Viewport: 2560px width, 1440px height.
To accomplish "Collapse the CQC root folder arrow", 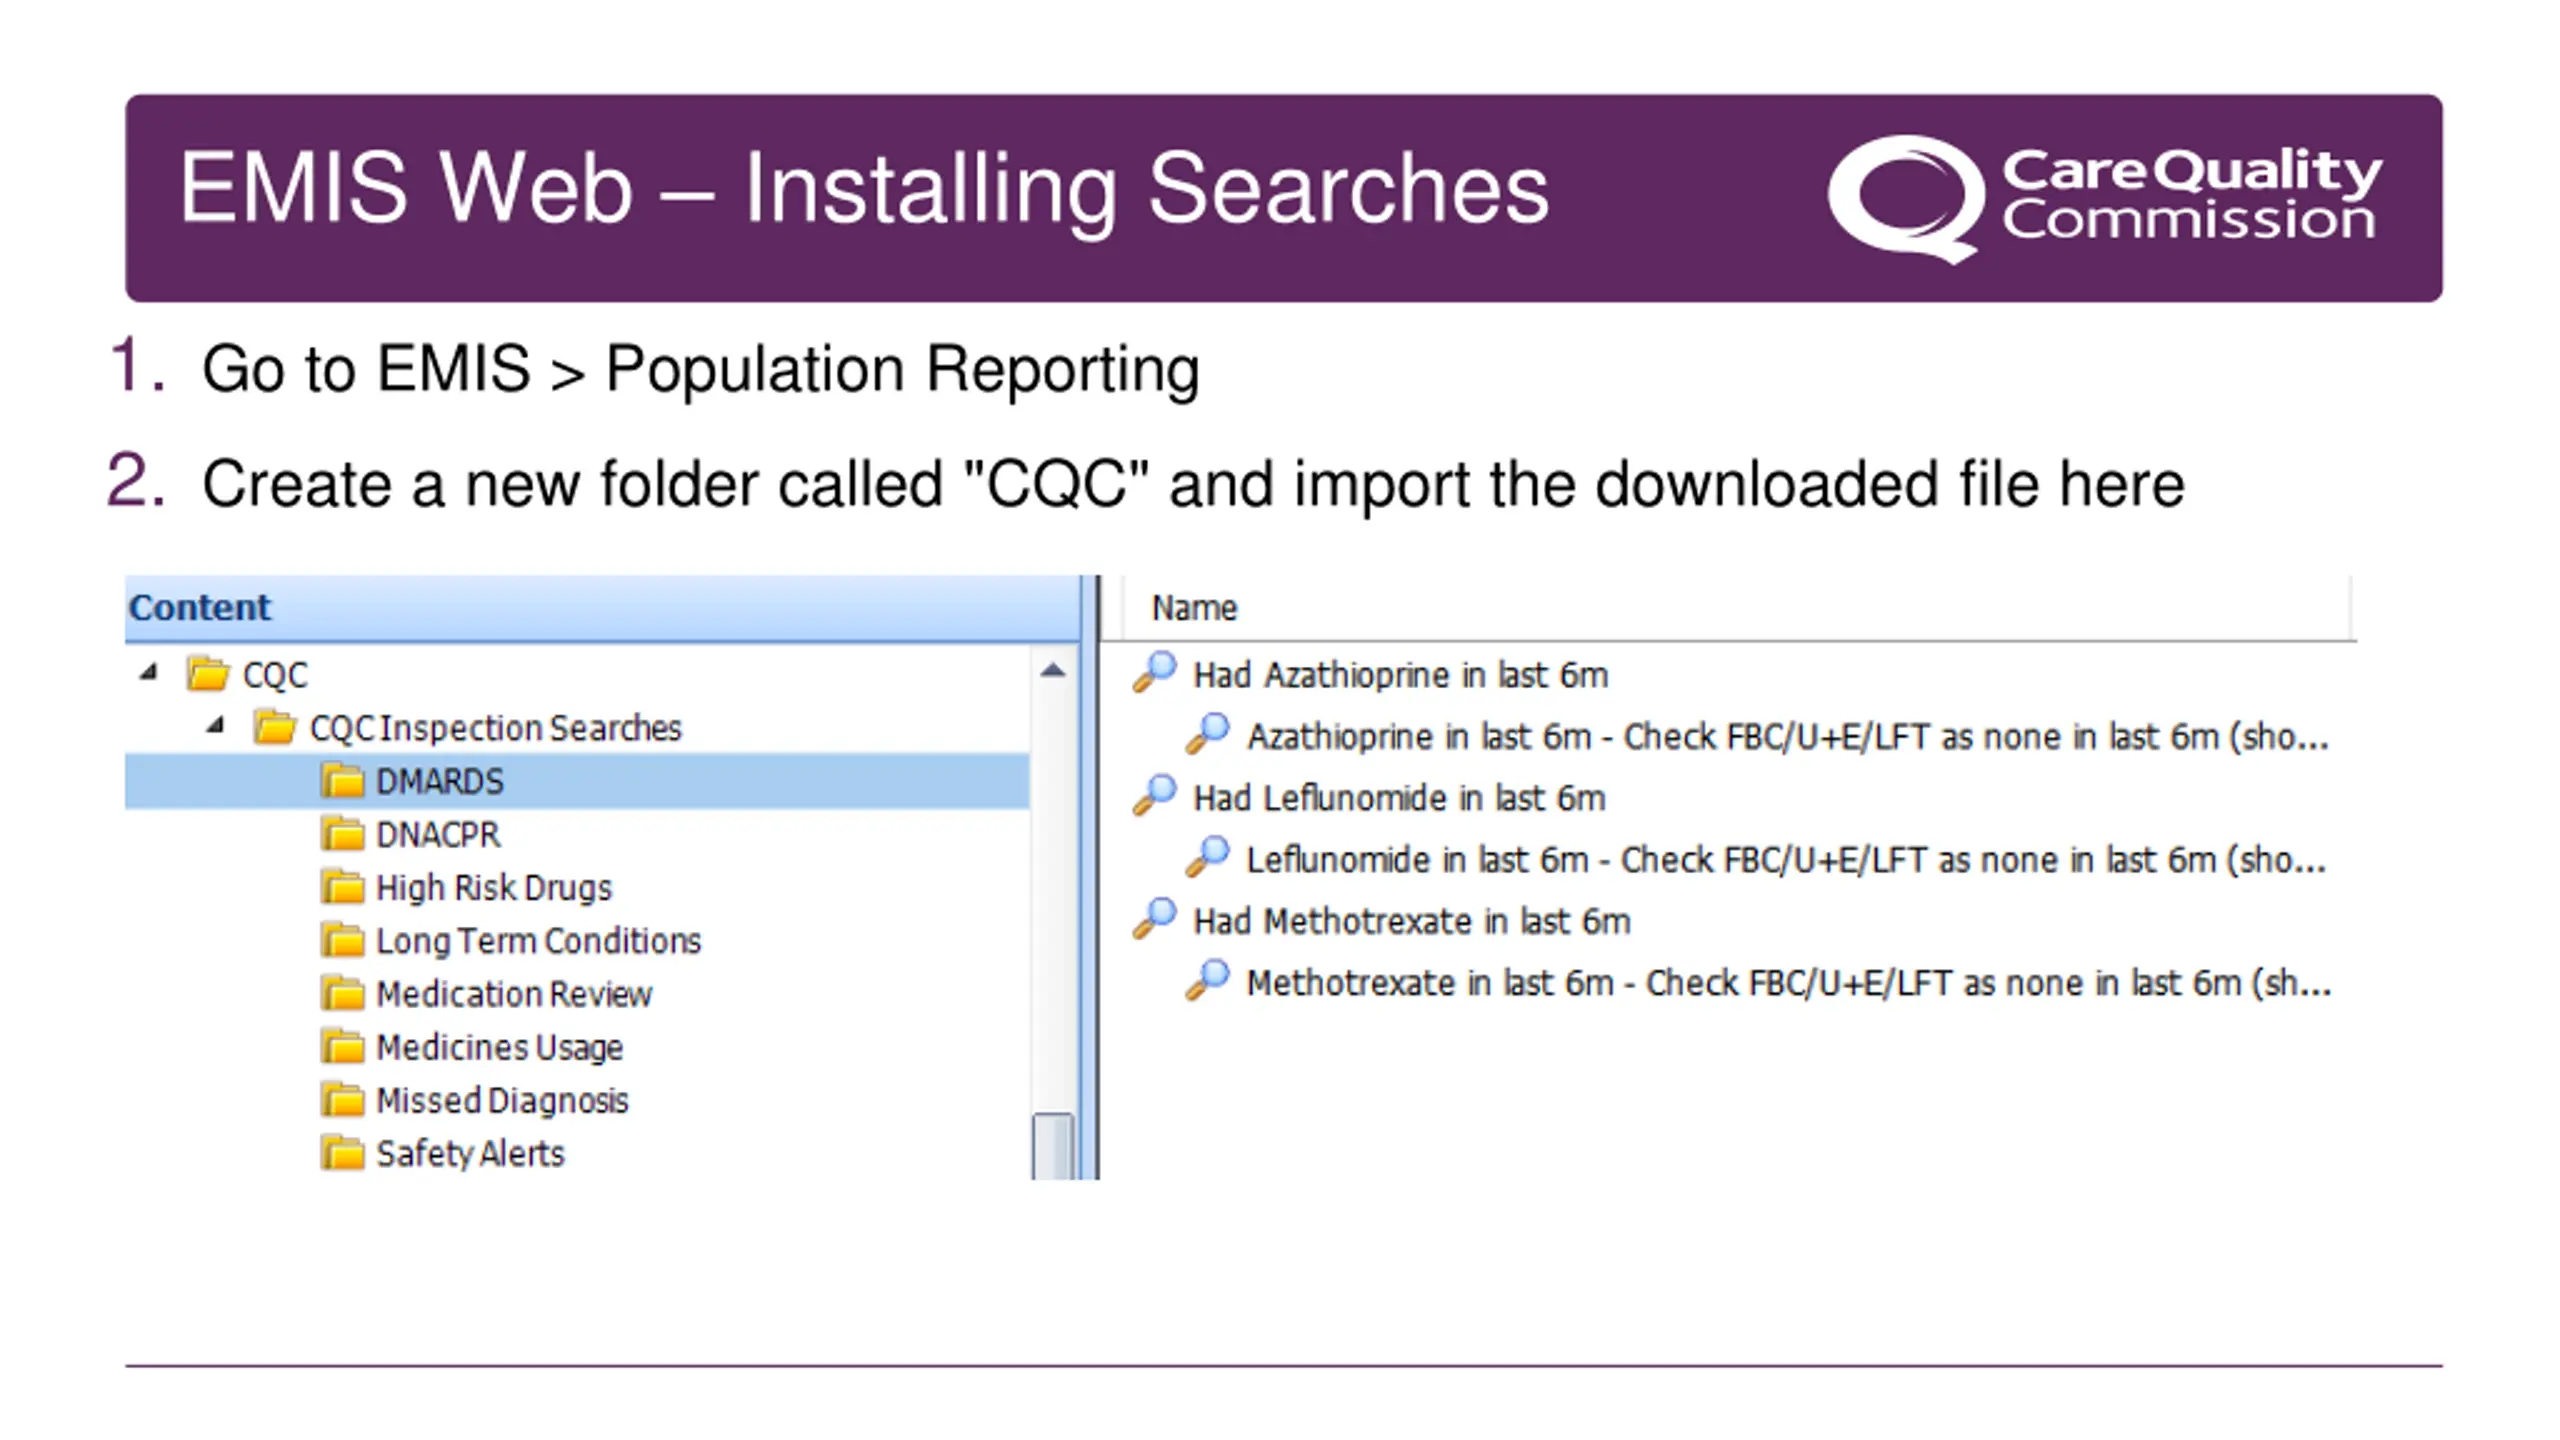I will tap(149, 672).
